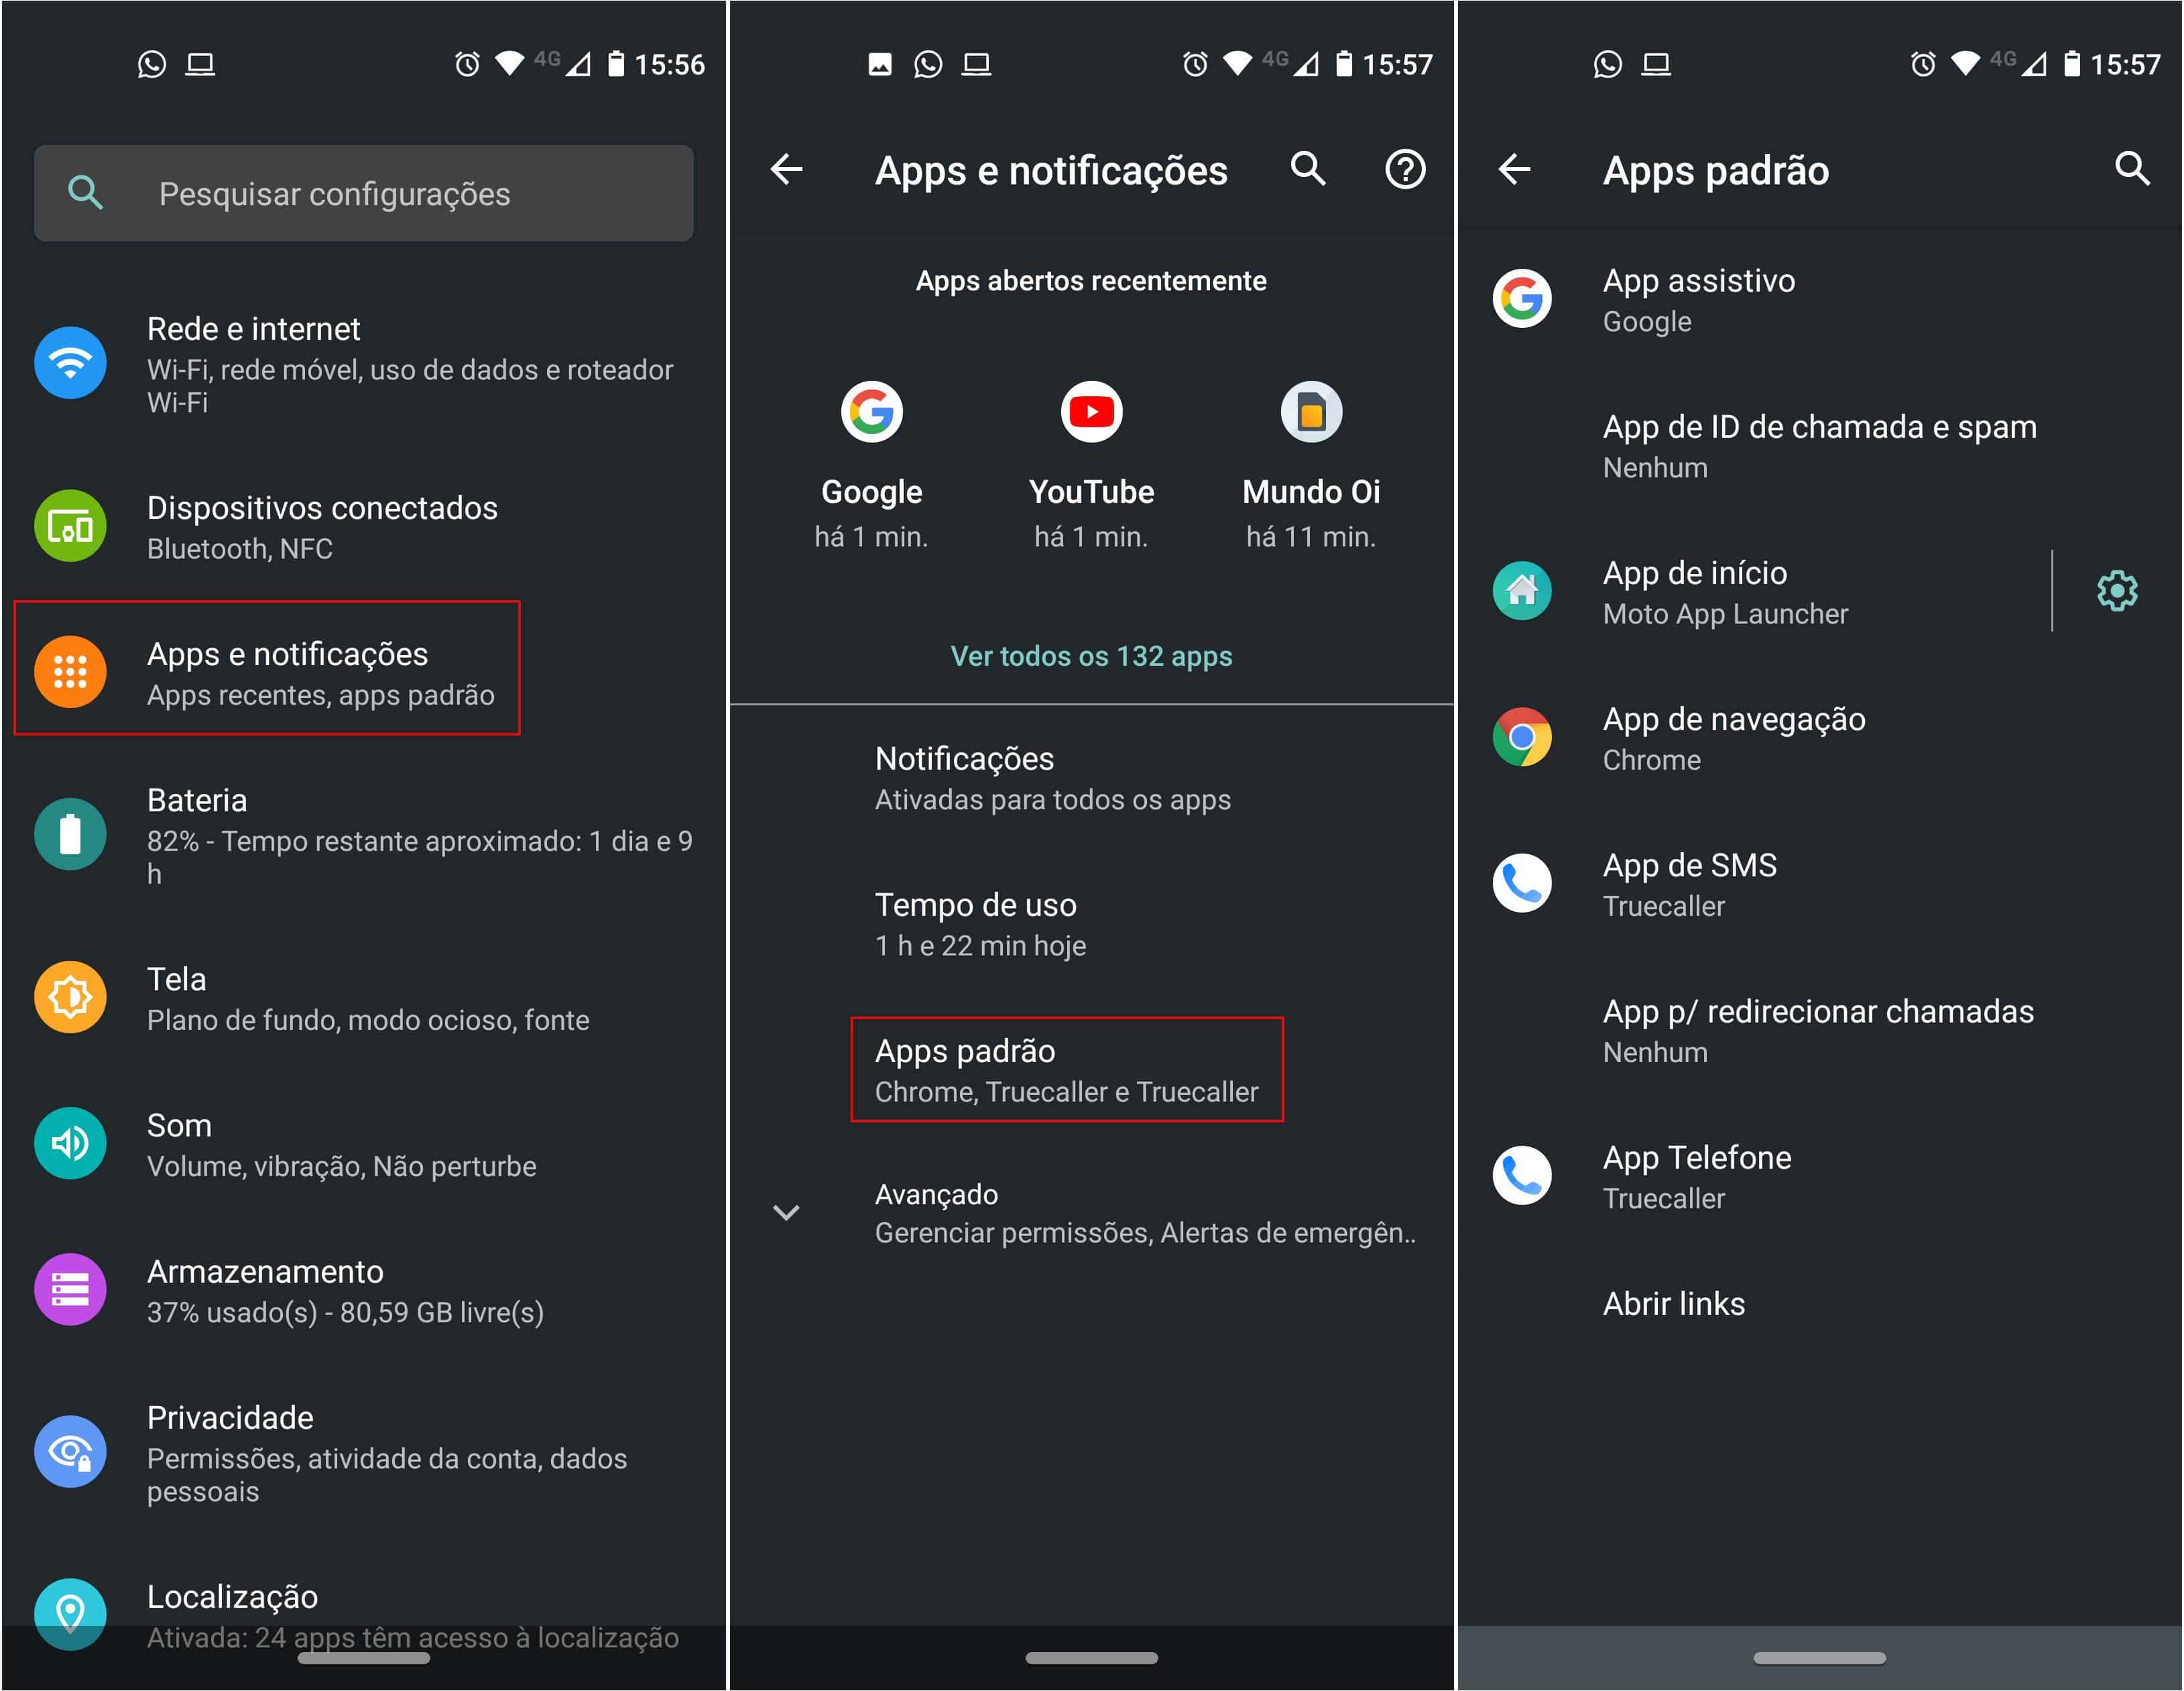Tap the Truecaller icon for App de SMS
The width and height of the screenshot is (2184, 1691).
pos(1522,883)
